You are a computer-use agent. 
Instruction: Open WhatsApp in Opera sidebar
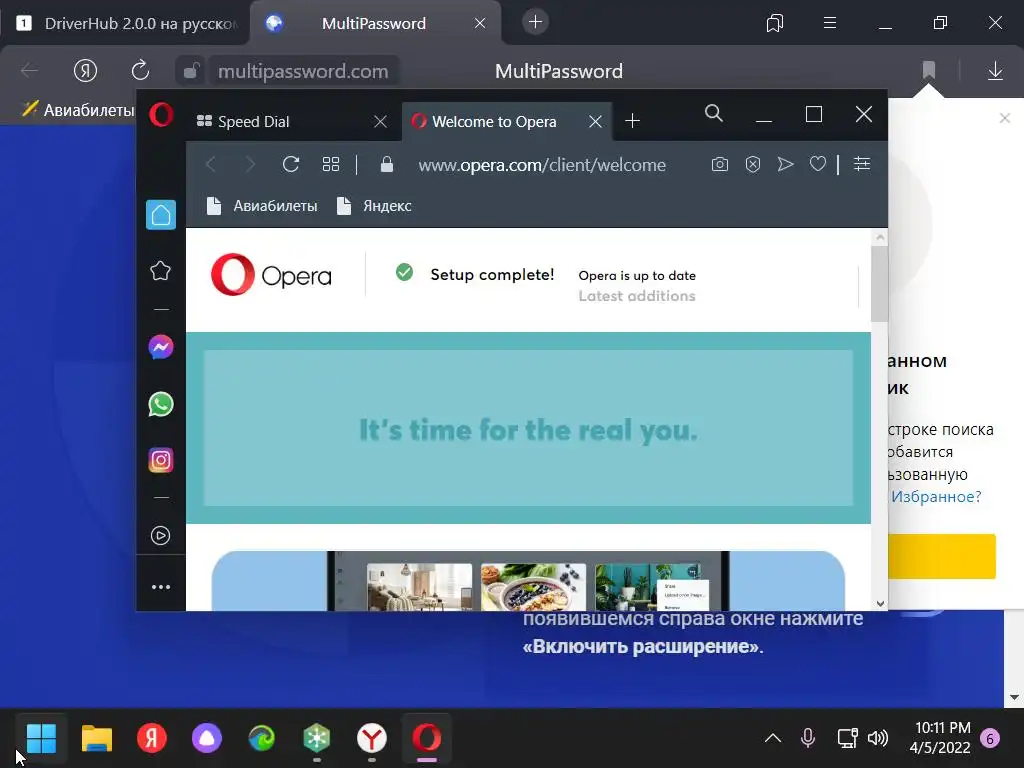pyautogui.click(x=161, y=404)
